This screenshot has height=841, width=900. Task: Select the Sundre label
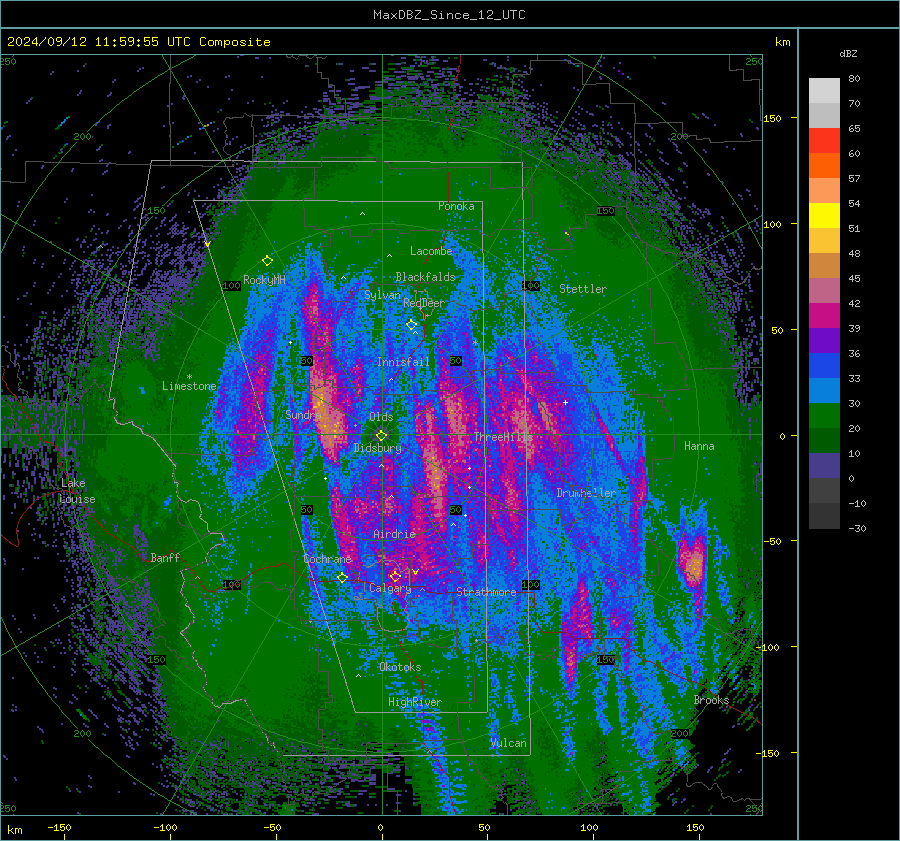302,414
